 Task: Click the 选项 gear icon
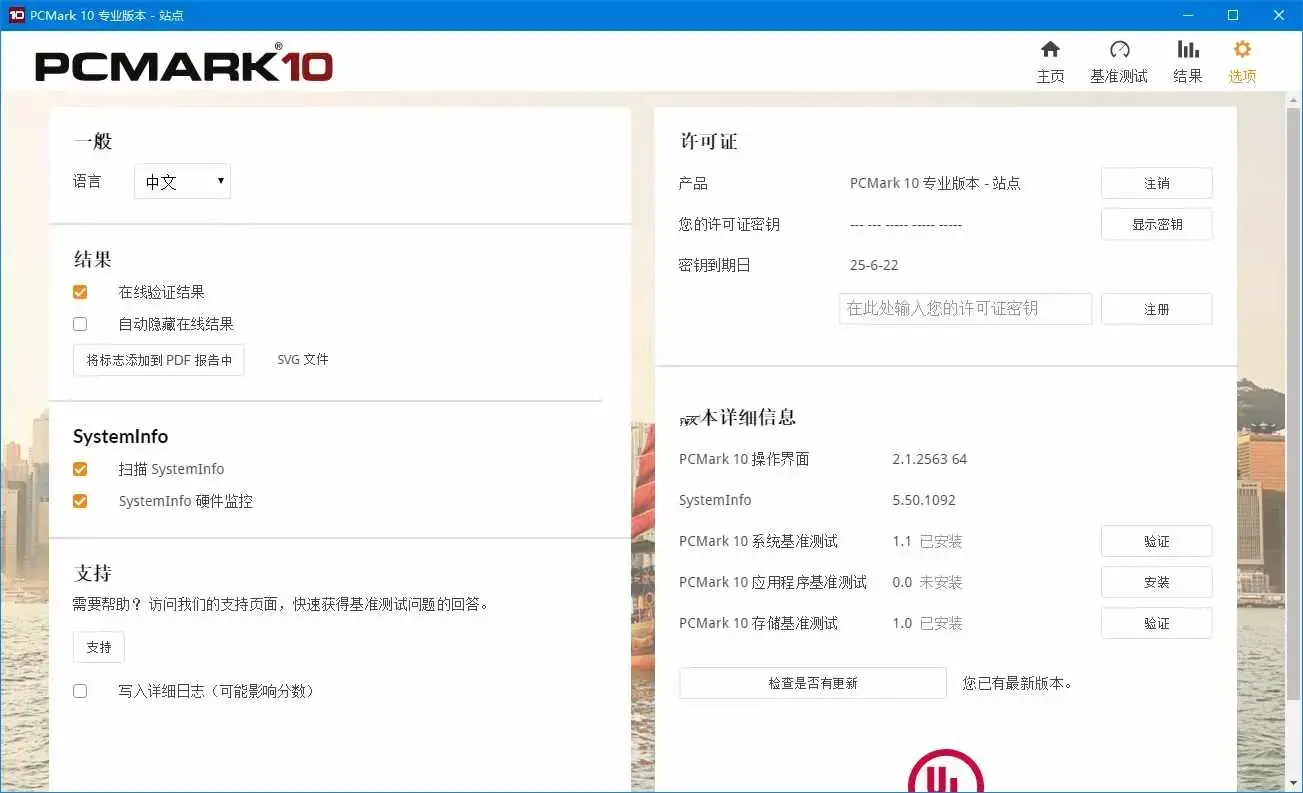click(x=1241, y=58)
